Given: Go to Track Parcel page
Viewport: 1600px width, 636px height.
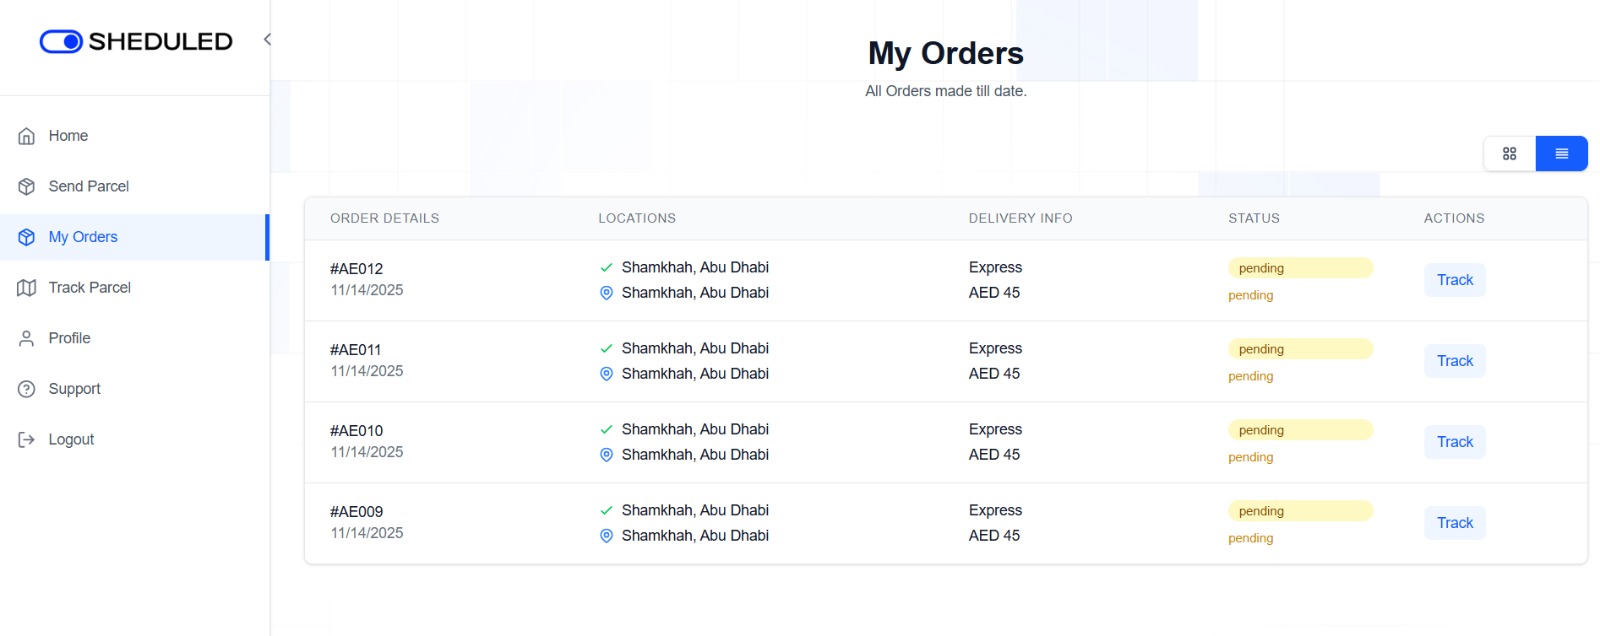Looking at the screenshot, I should pyautogui.click(x=89, y=288).
